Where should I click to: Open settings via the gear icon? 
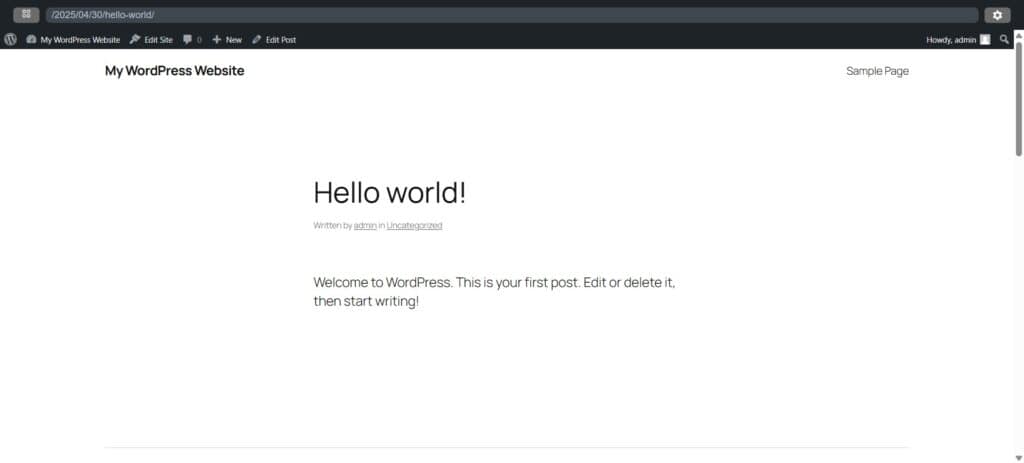tap(996, 15)
